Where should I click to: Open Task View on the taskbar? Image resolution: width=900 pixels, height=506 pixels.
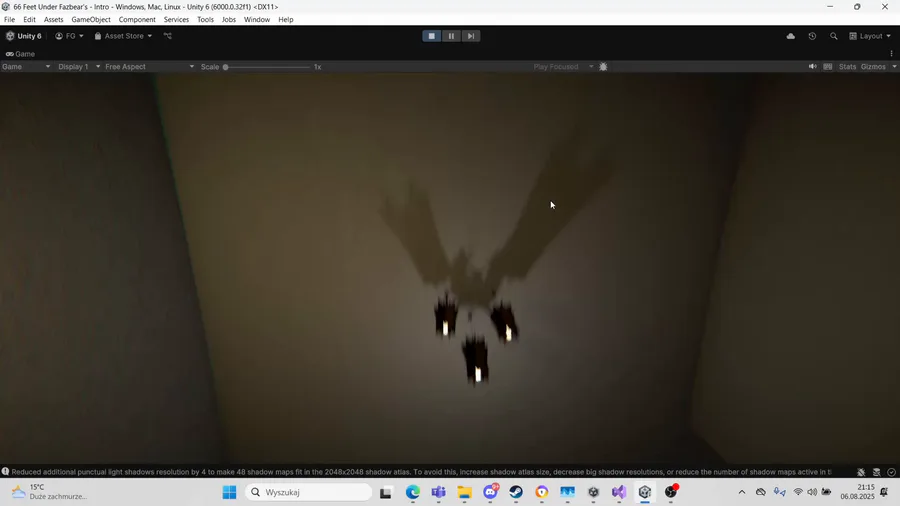click(386, 492)
